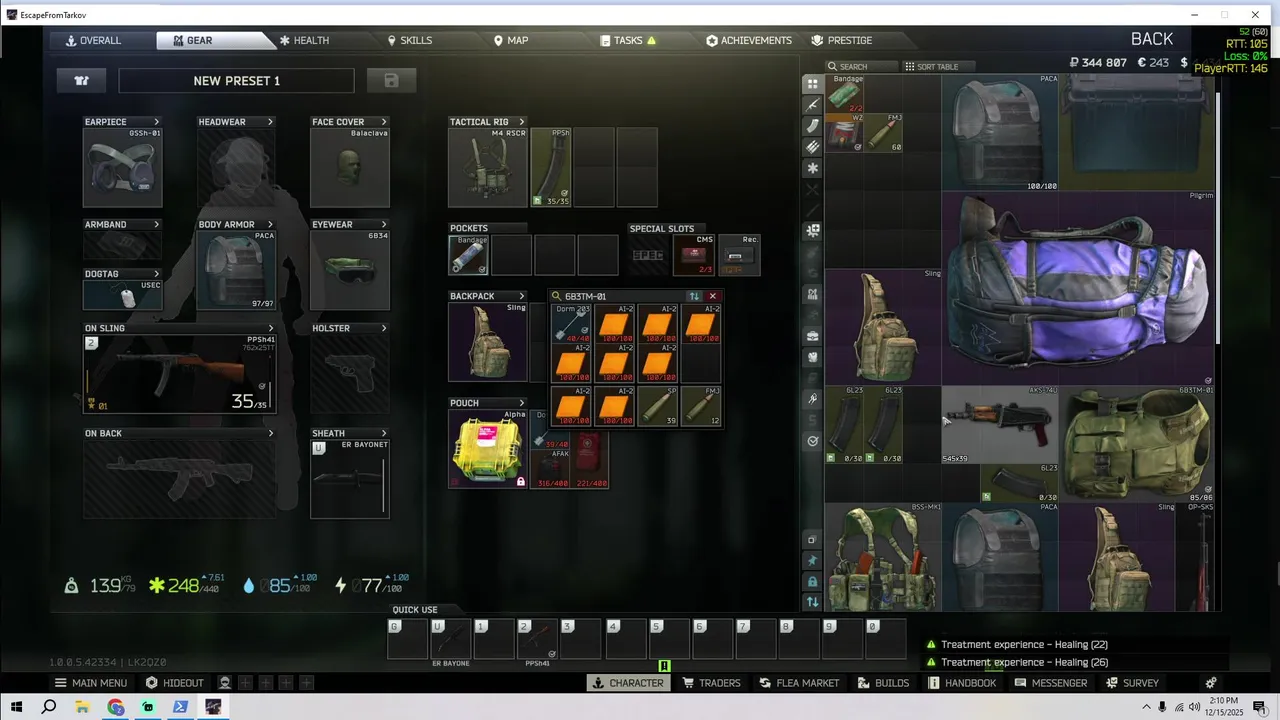This screenshot has width=1280, height=720.
Task: Expand the On Sling slot arrow
Action: 270,328
